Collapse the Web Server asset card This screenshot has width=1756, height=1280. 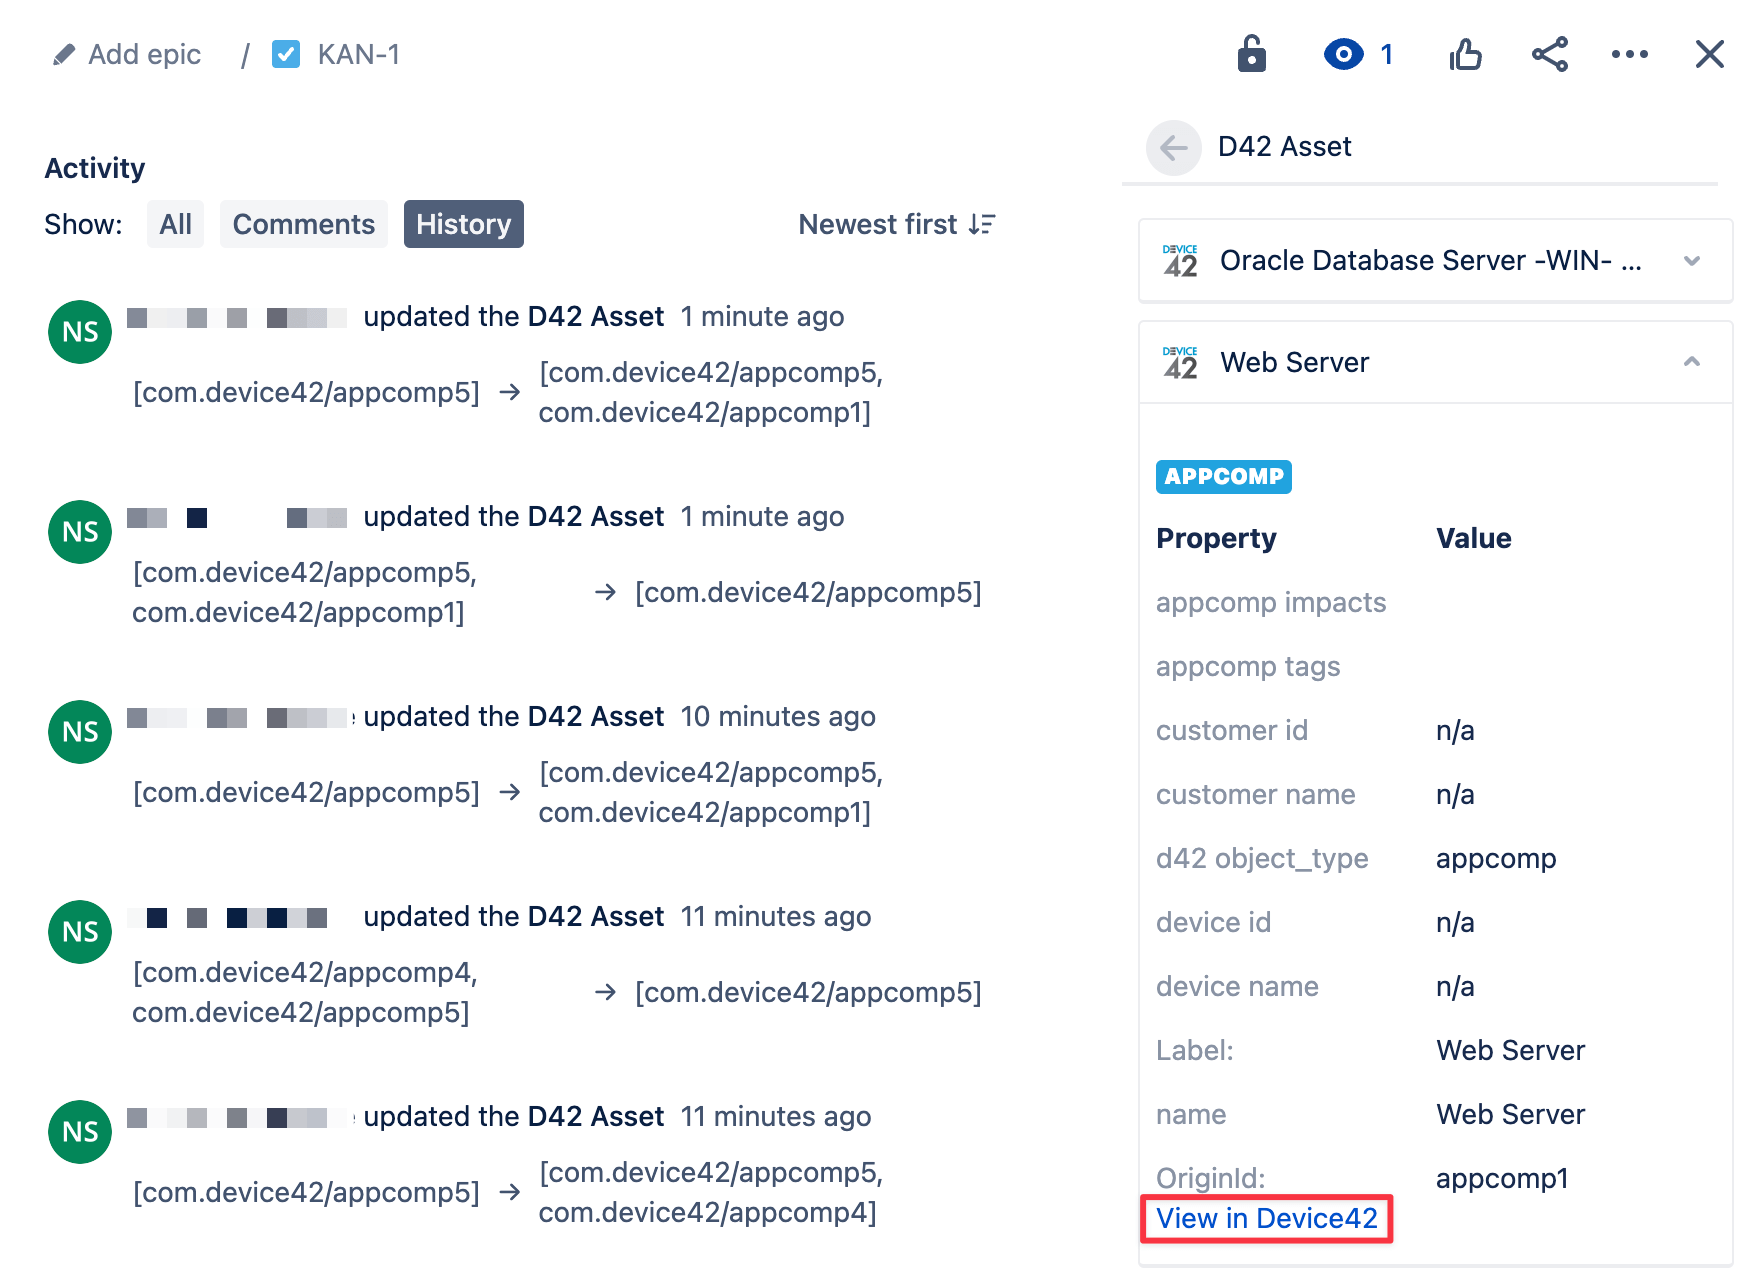1692,362
